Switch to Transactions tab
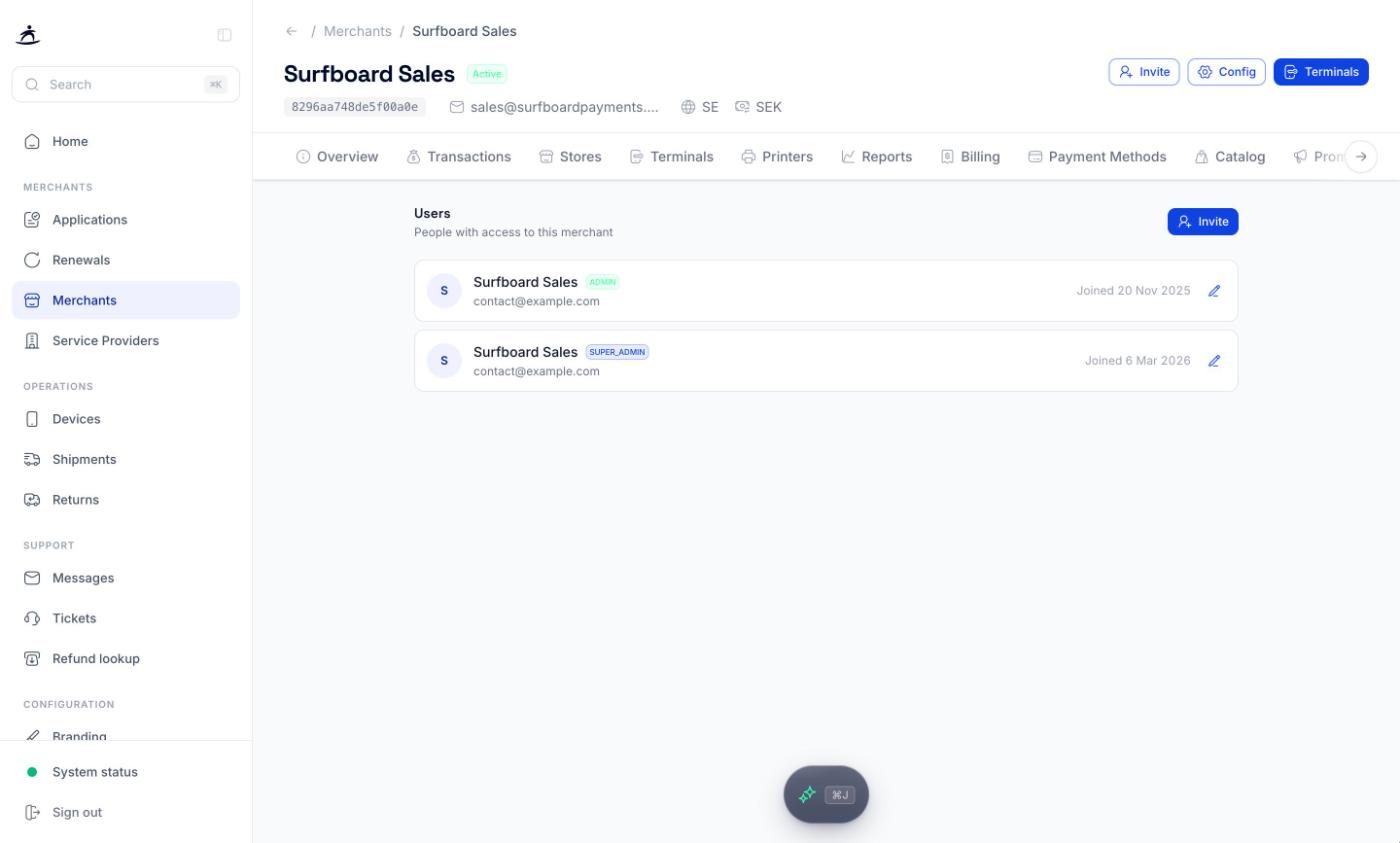 [x=459, y=157]
